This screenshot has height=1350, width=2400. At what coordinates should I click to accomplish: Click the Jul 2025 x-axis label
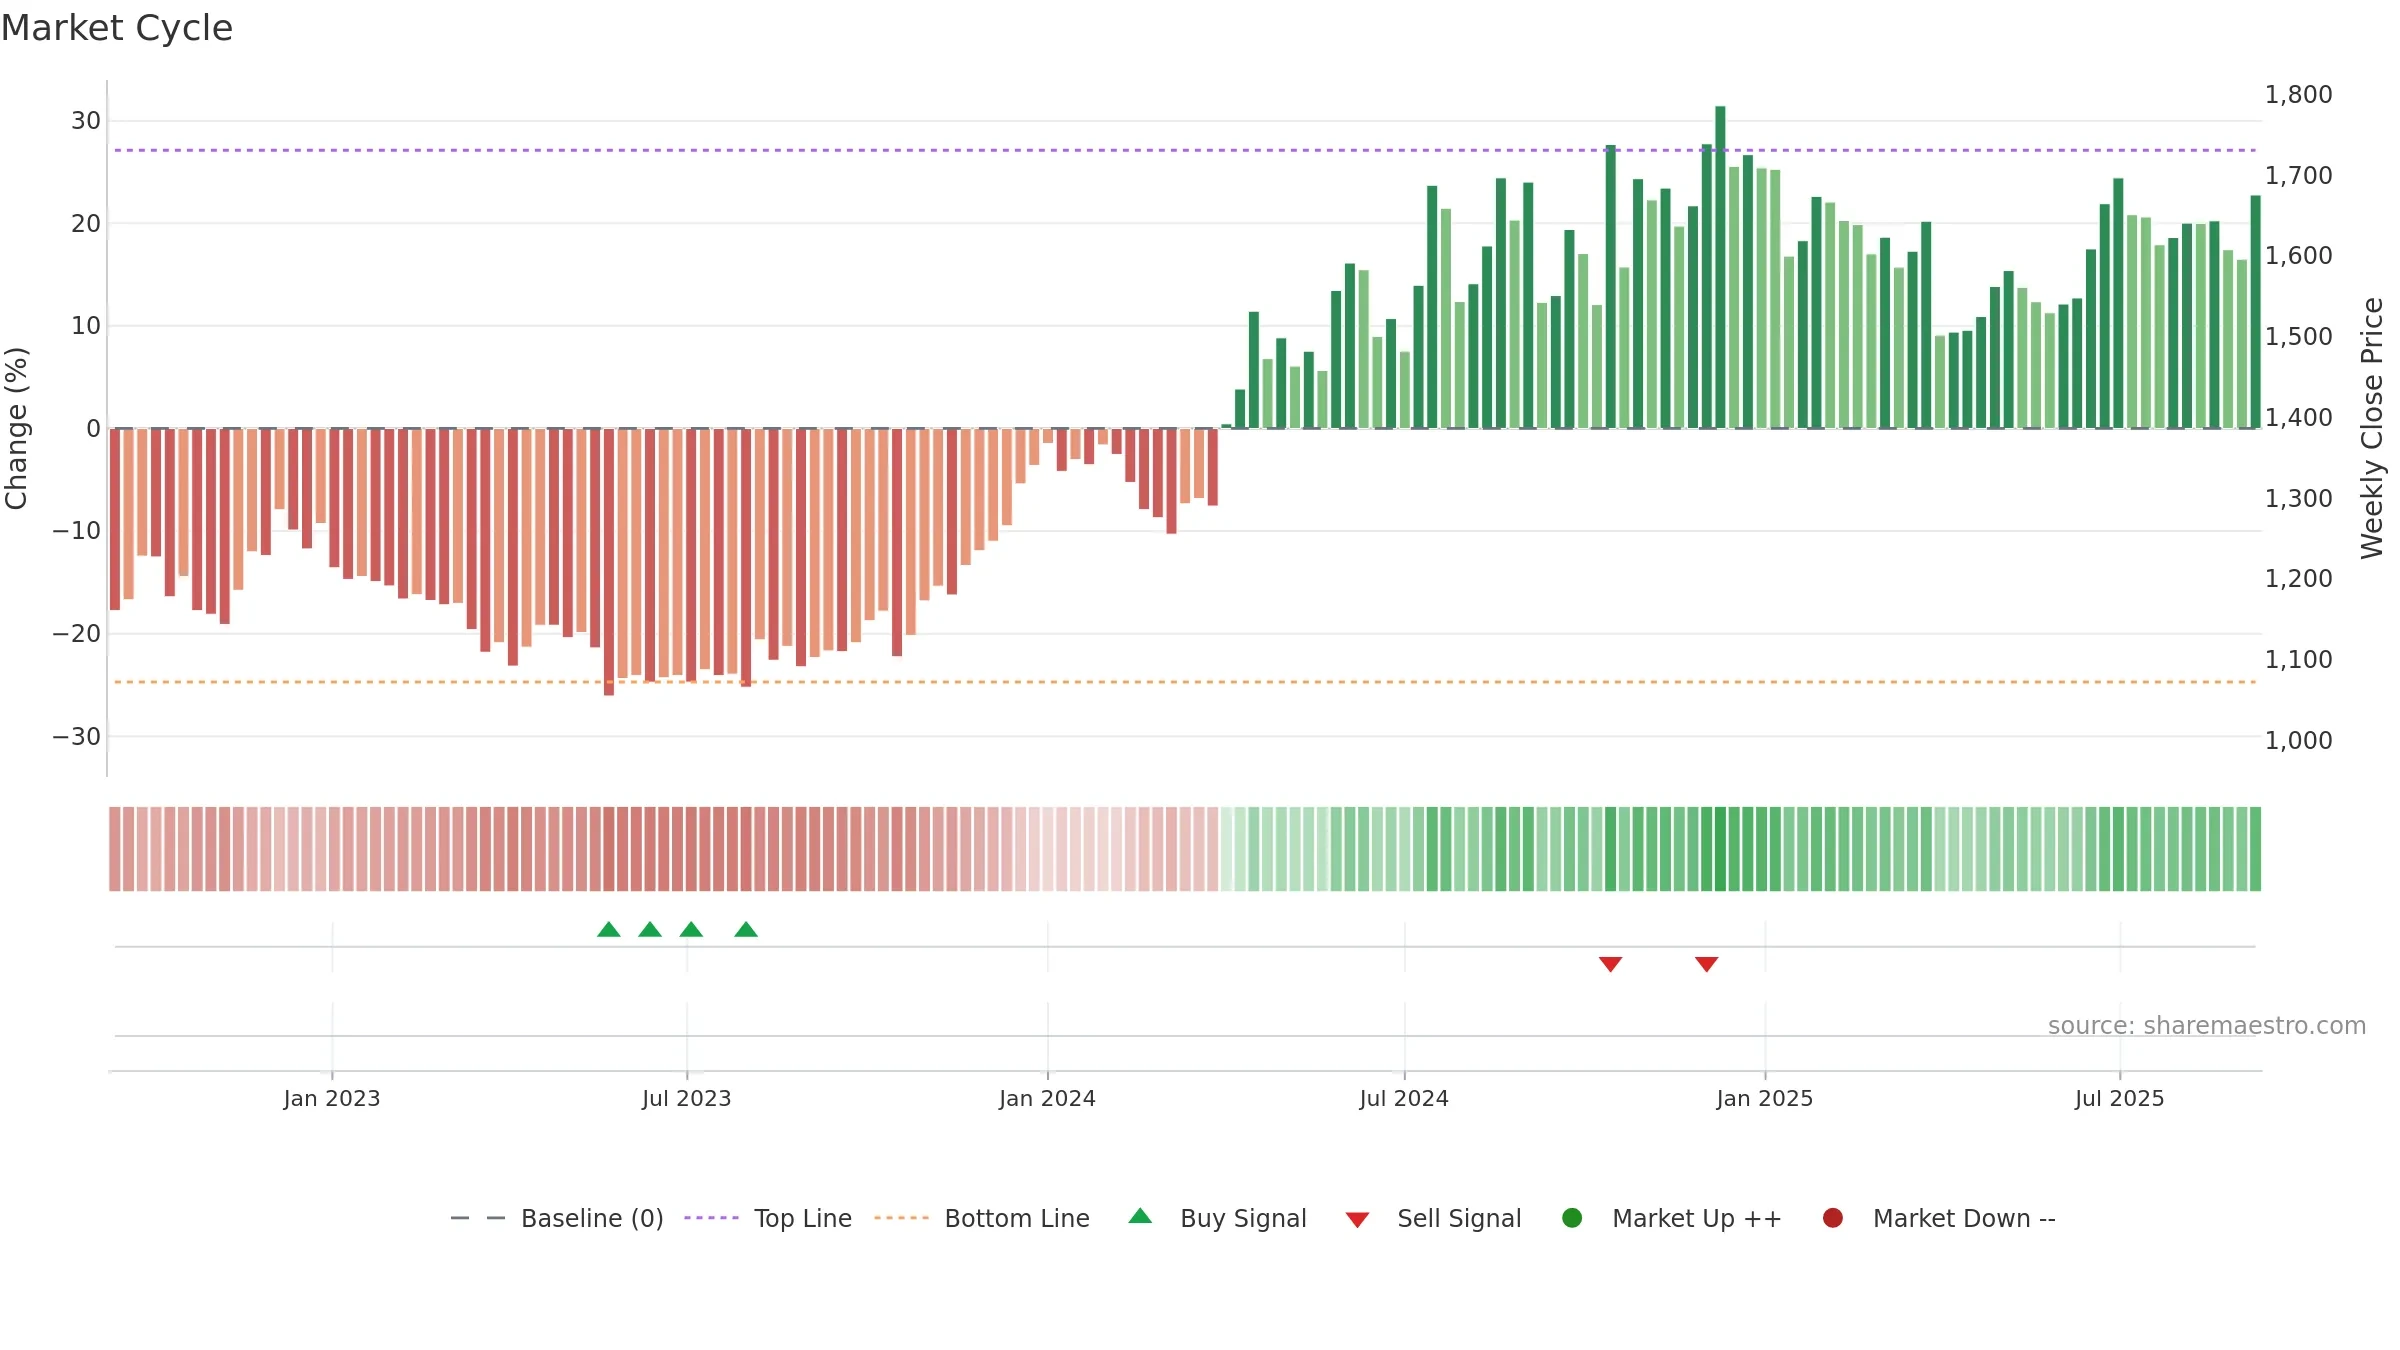pos(2120,1099)
